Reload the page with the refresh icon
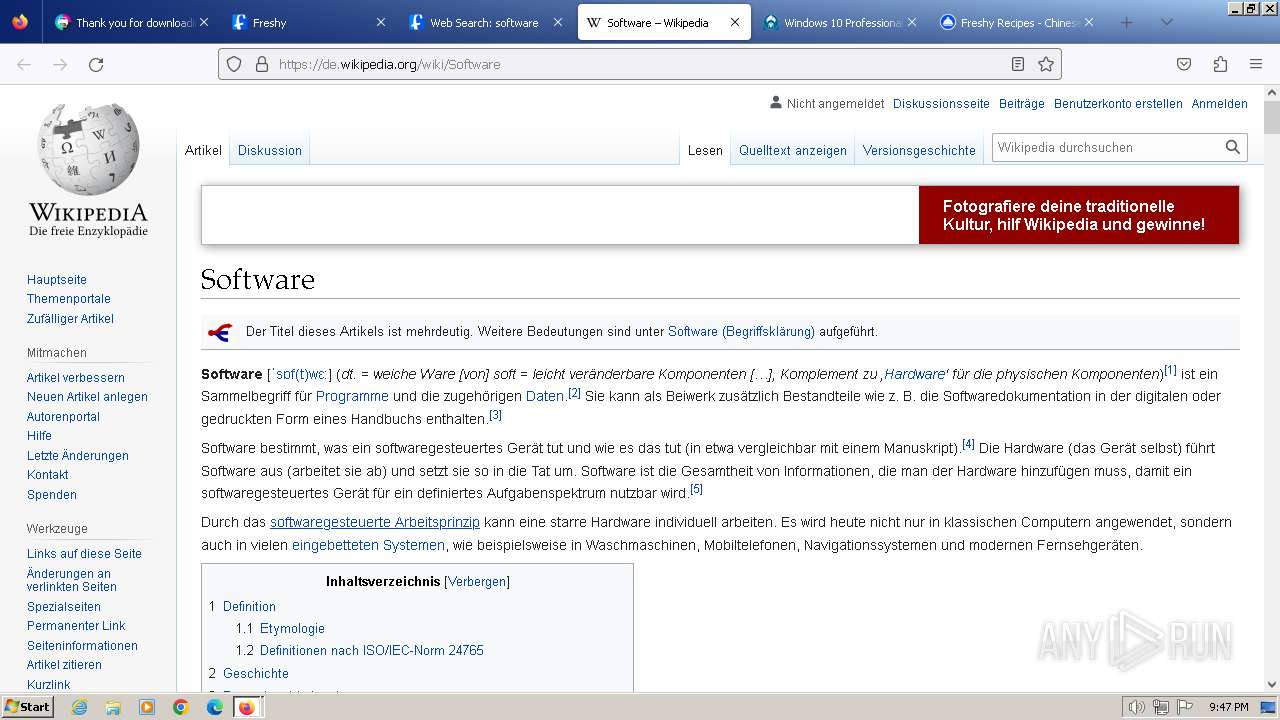1280x720 pixels. 96,64
